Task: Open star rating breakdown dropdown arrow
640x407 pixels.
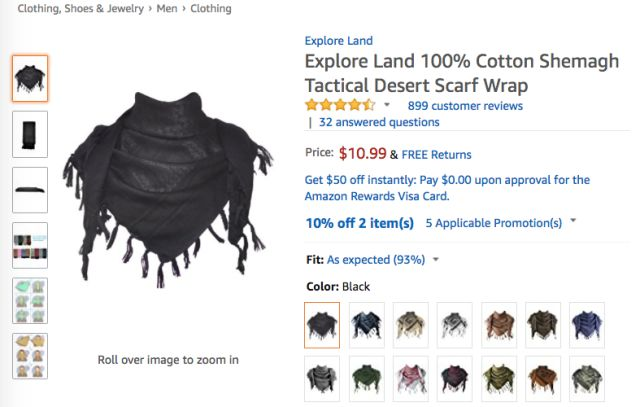Action: (387, 105)
